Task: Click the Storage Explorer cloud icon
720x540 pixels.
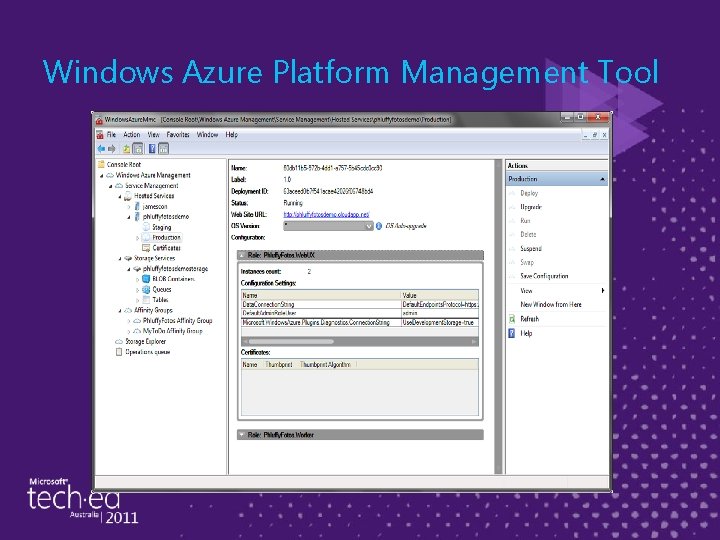Action: pyautogui.click(x=119, y=342)
